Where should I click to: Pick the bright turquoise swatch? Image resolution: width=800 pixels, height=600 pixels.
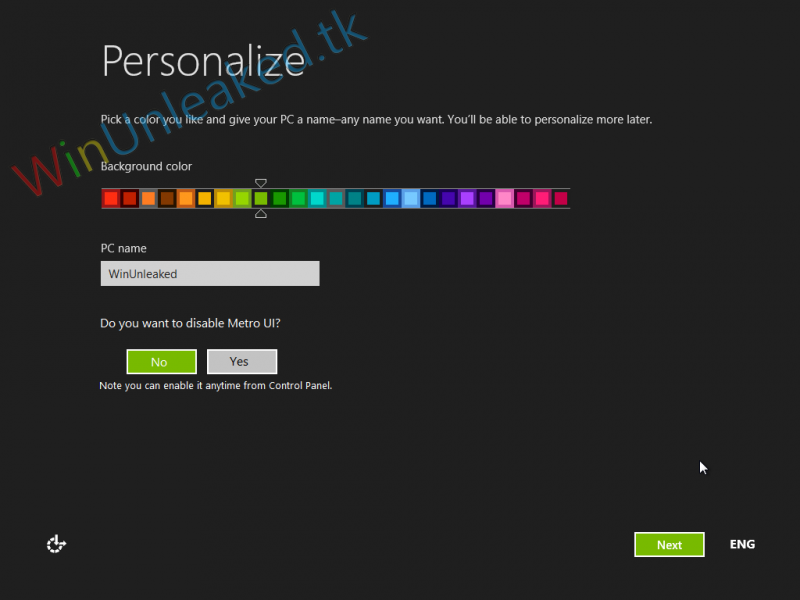pyautogui.click(x=317, y=198)
